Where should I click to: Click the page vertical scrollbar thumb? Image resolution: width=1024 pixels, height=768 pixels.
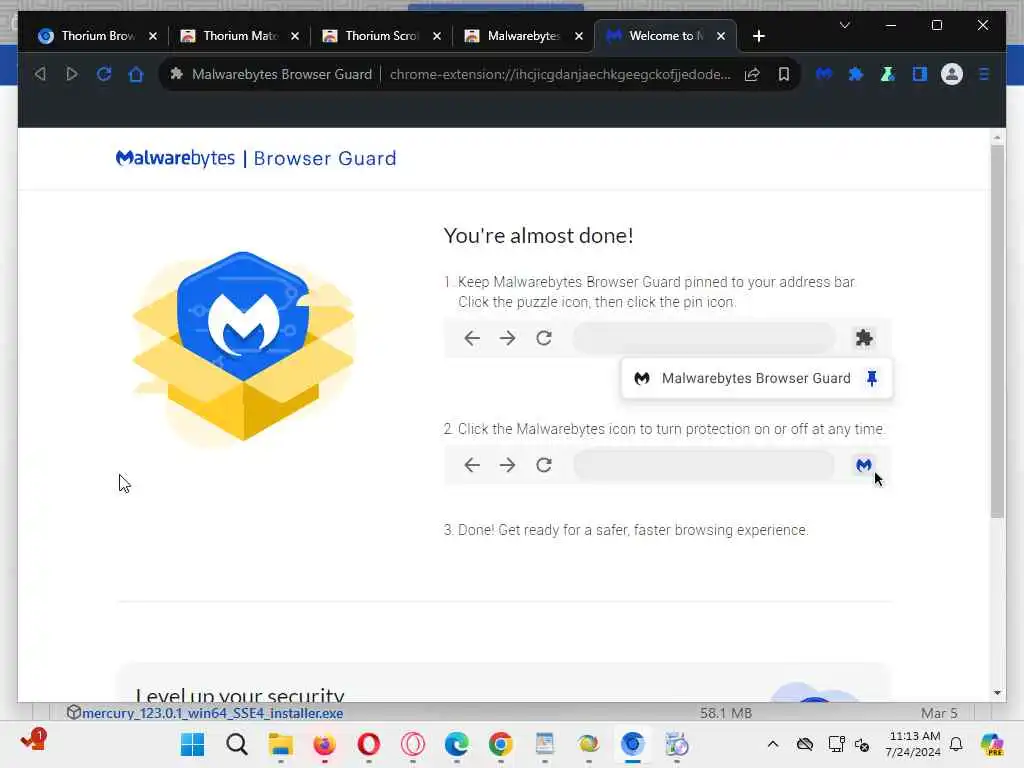point(997,332)
